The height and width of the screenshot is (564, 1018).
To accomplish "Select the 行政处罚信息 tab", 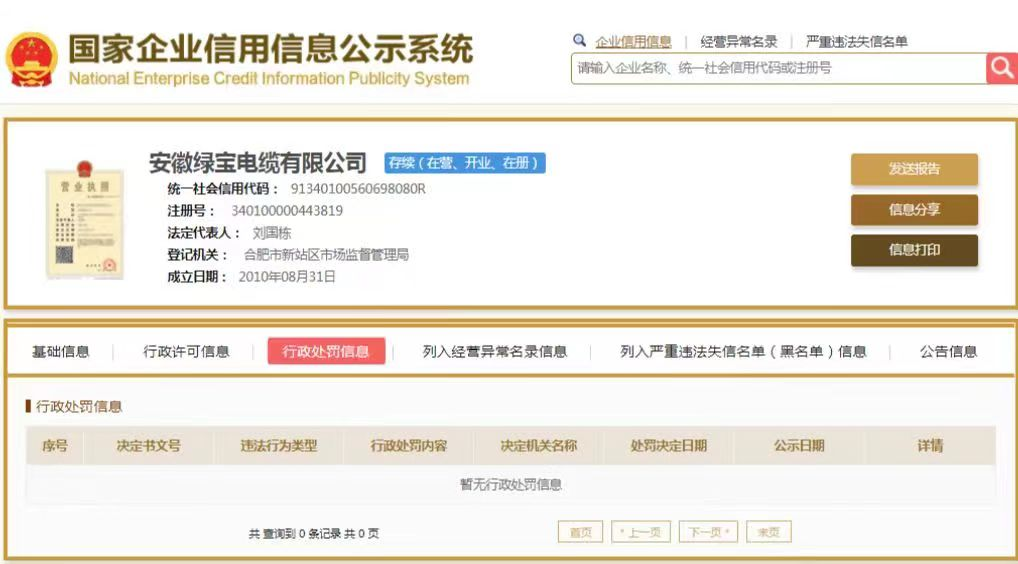I will (326, 351).
